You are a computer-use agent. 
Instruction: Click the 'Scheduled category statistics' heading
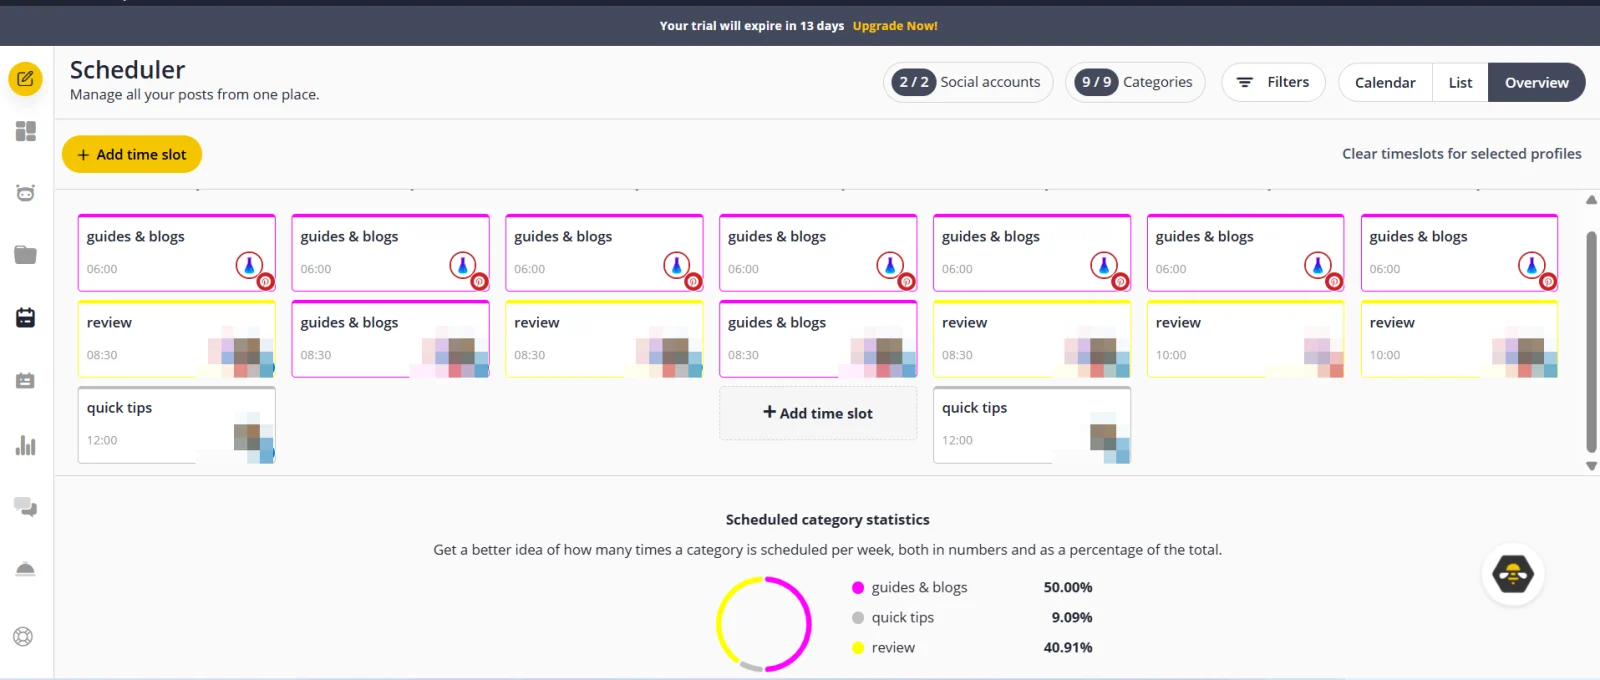[x=827, y=519]
